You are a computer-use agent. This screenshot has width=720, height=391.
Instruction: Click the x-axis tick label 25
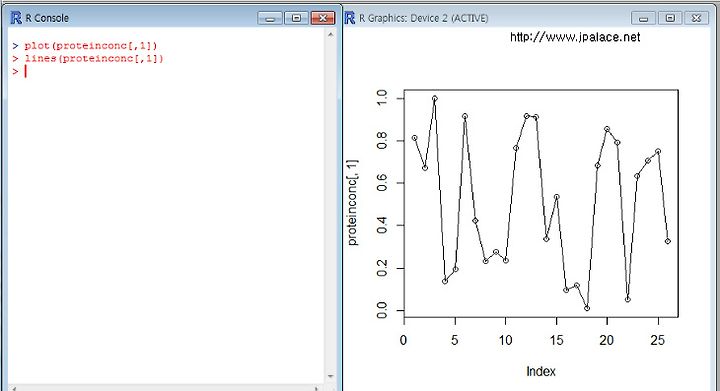click(x=658, y=340)
